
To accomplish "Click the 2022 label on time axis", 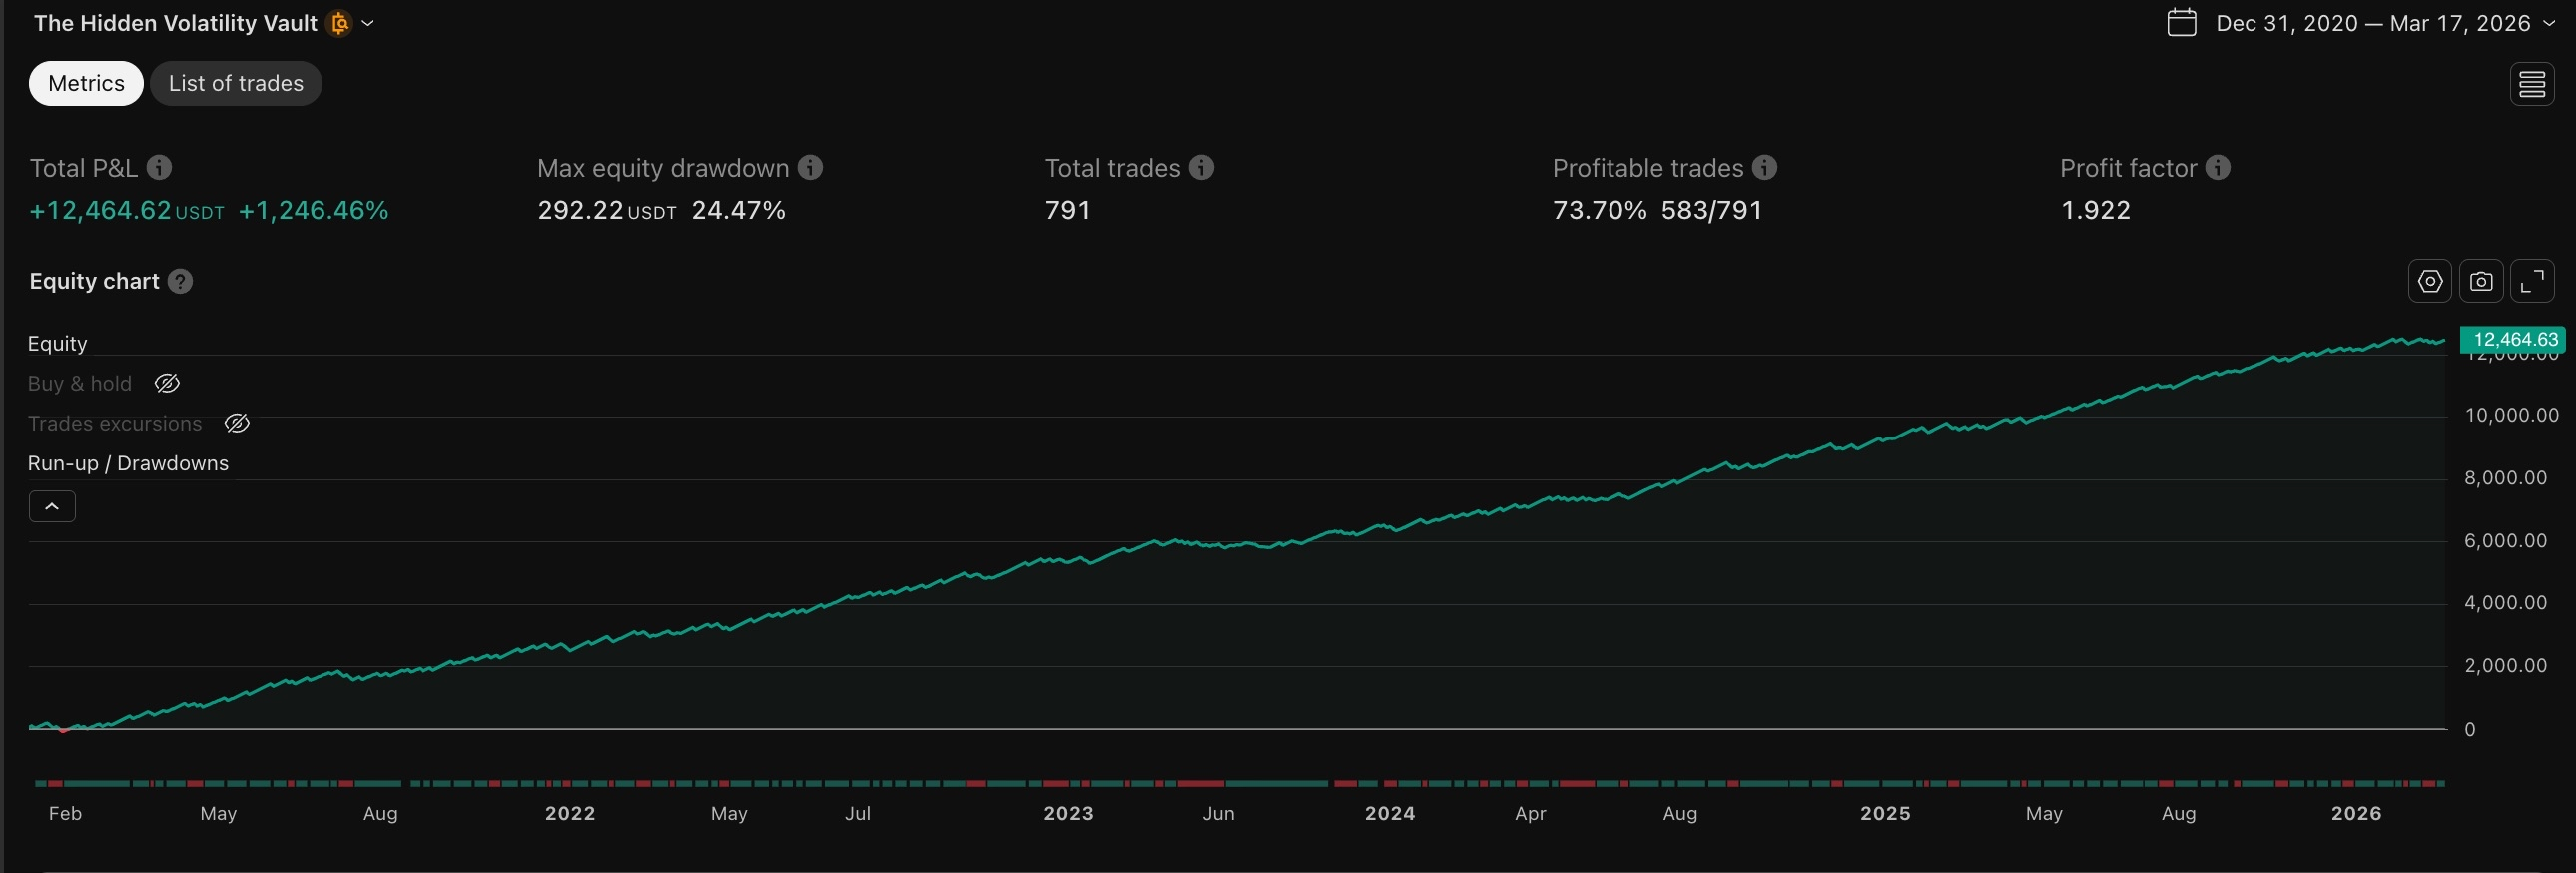I will [x=570, y=813].
